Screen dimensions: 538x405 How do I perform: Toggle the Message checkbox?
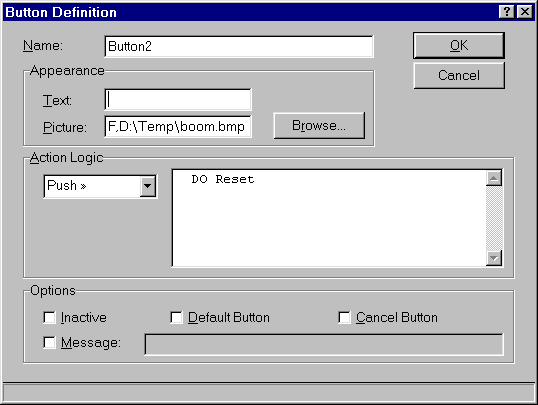tap(49, 343)
